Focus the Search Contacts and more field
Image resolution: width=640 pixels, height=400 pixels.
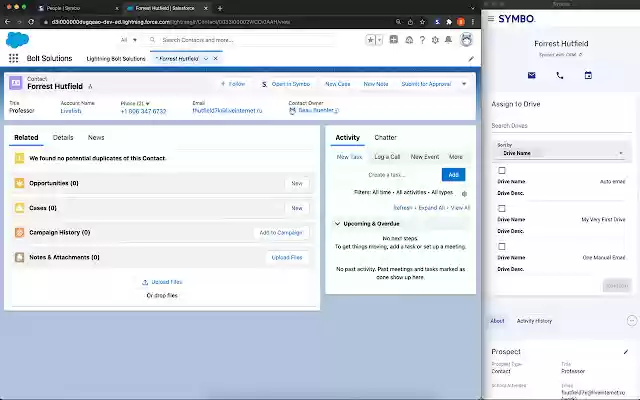coord(241,40)
